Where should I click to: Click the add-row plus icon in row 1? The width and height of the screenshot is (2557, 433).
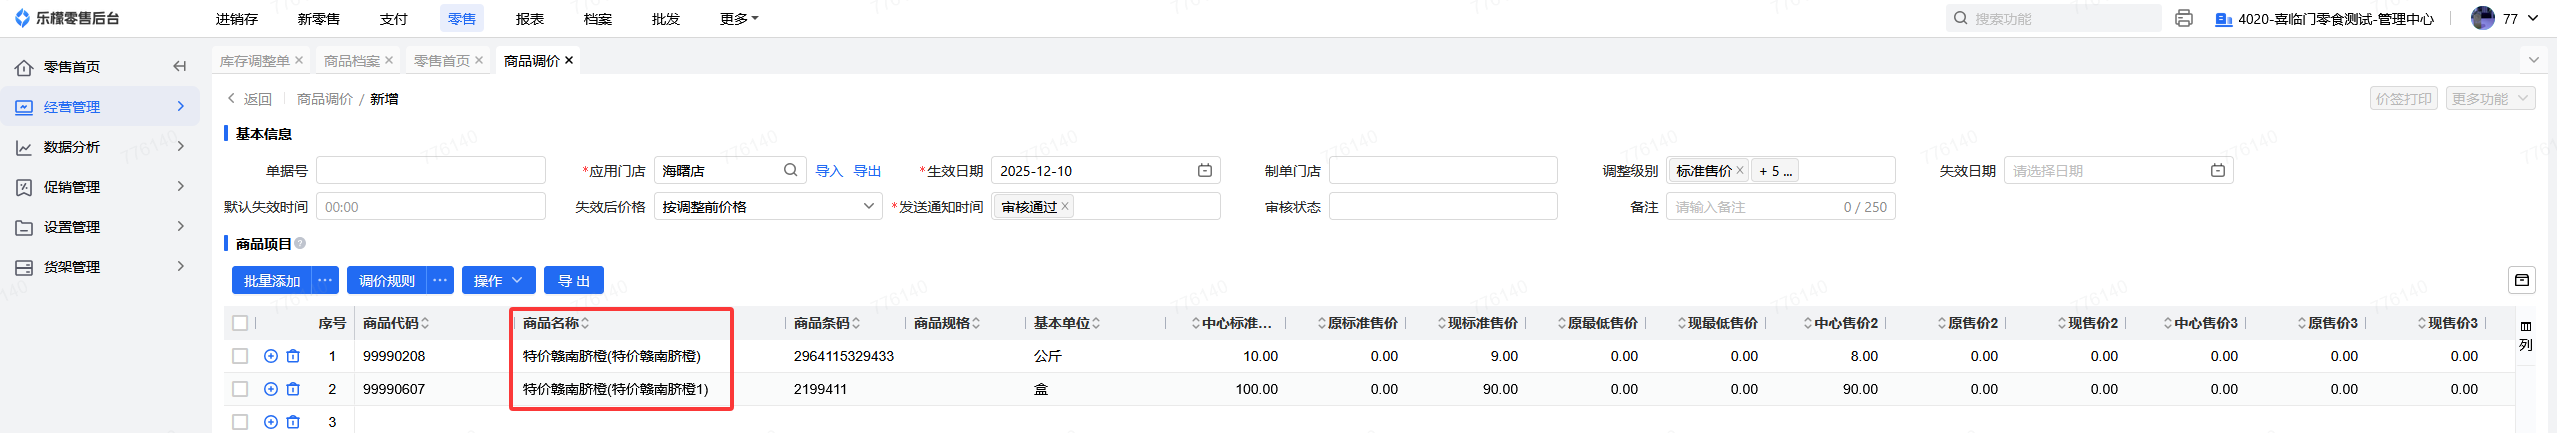(x=271, y=356)
